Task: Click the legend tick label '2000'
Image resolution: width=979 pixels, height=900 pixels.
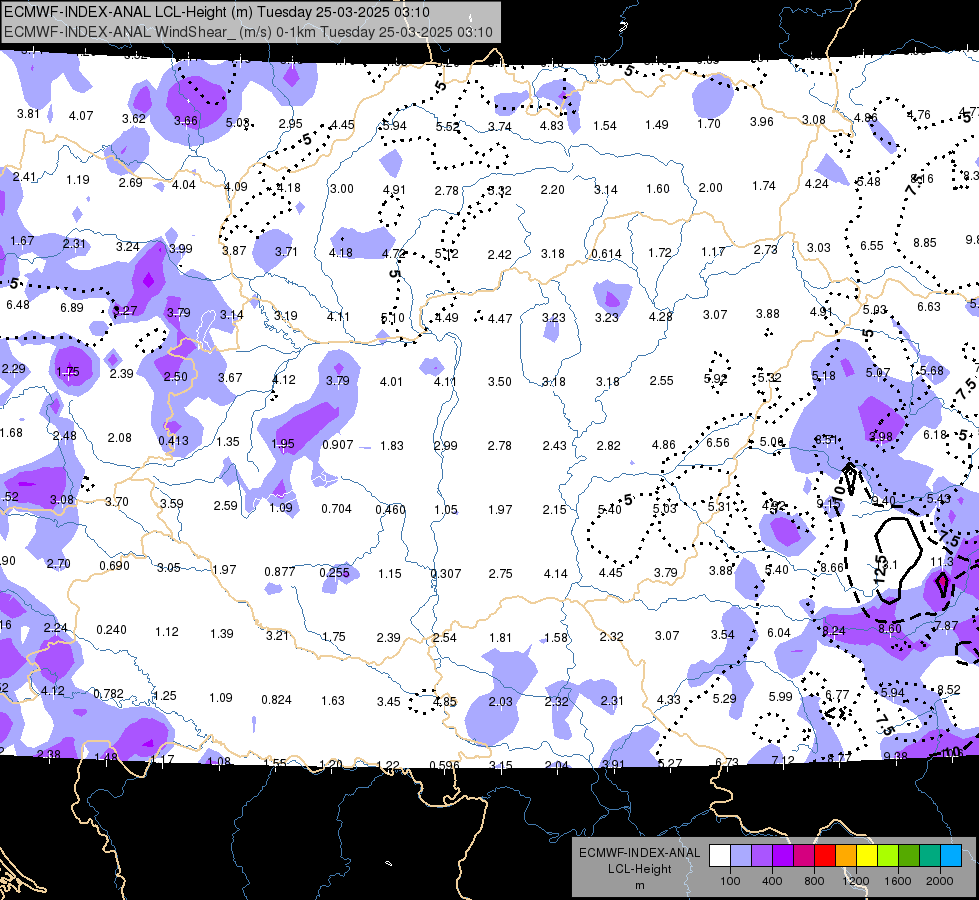Action: [940, 881]
